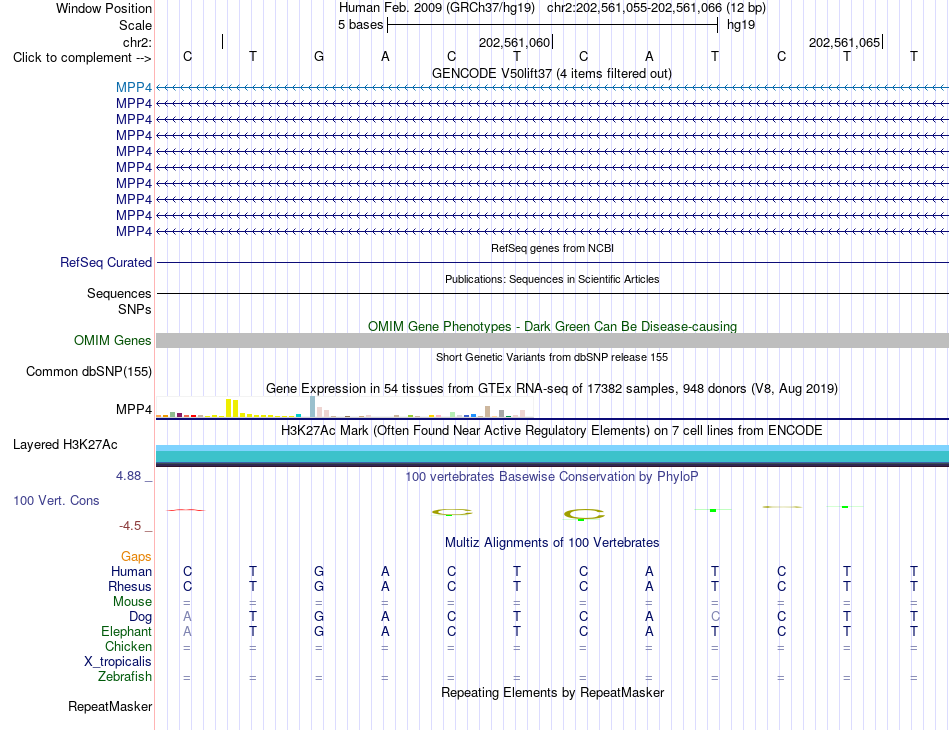Screen dimensions: 950x730
Task: Click the '100 Vert. Cons' track label
Action: tap(56, 500)
